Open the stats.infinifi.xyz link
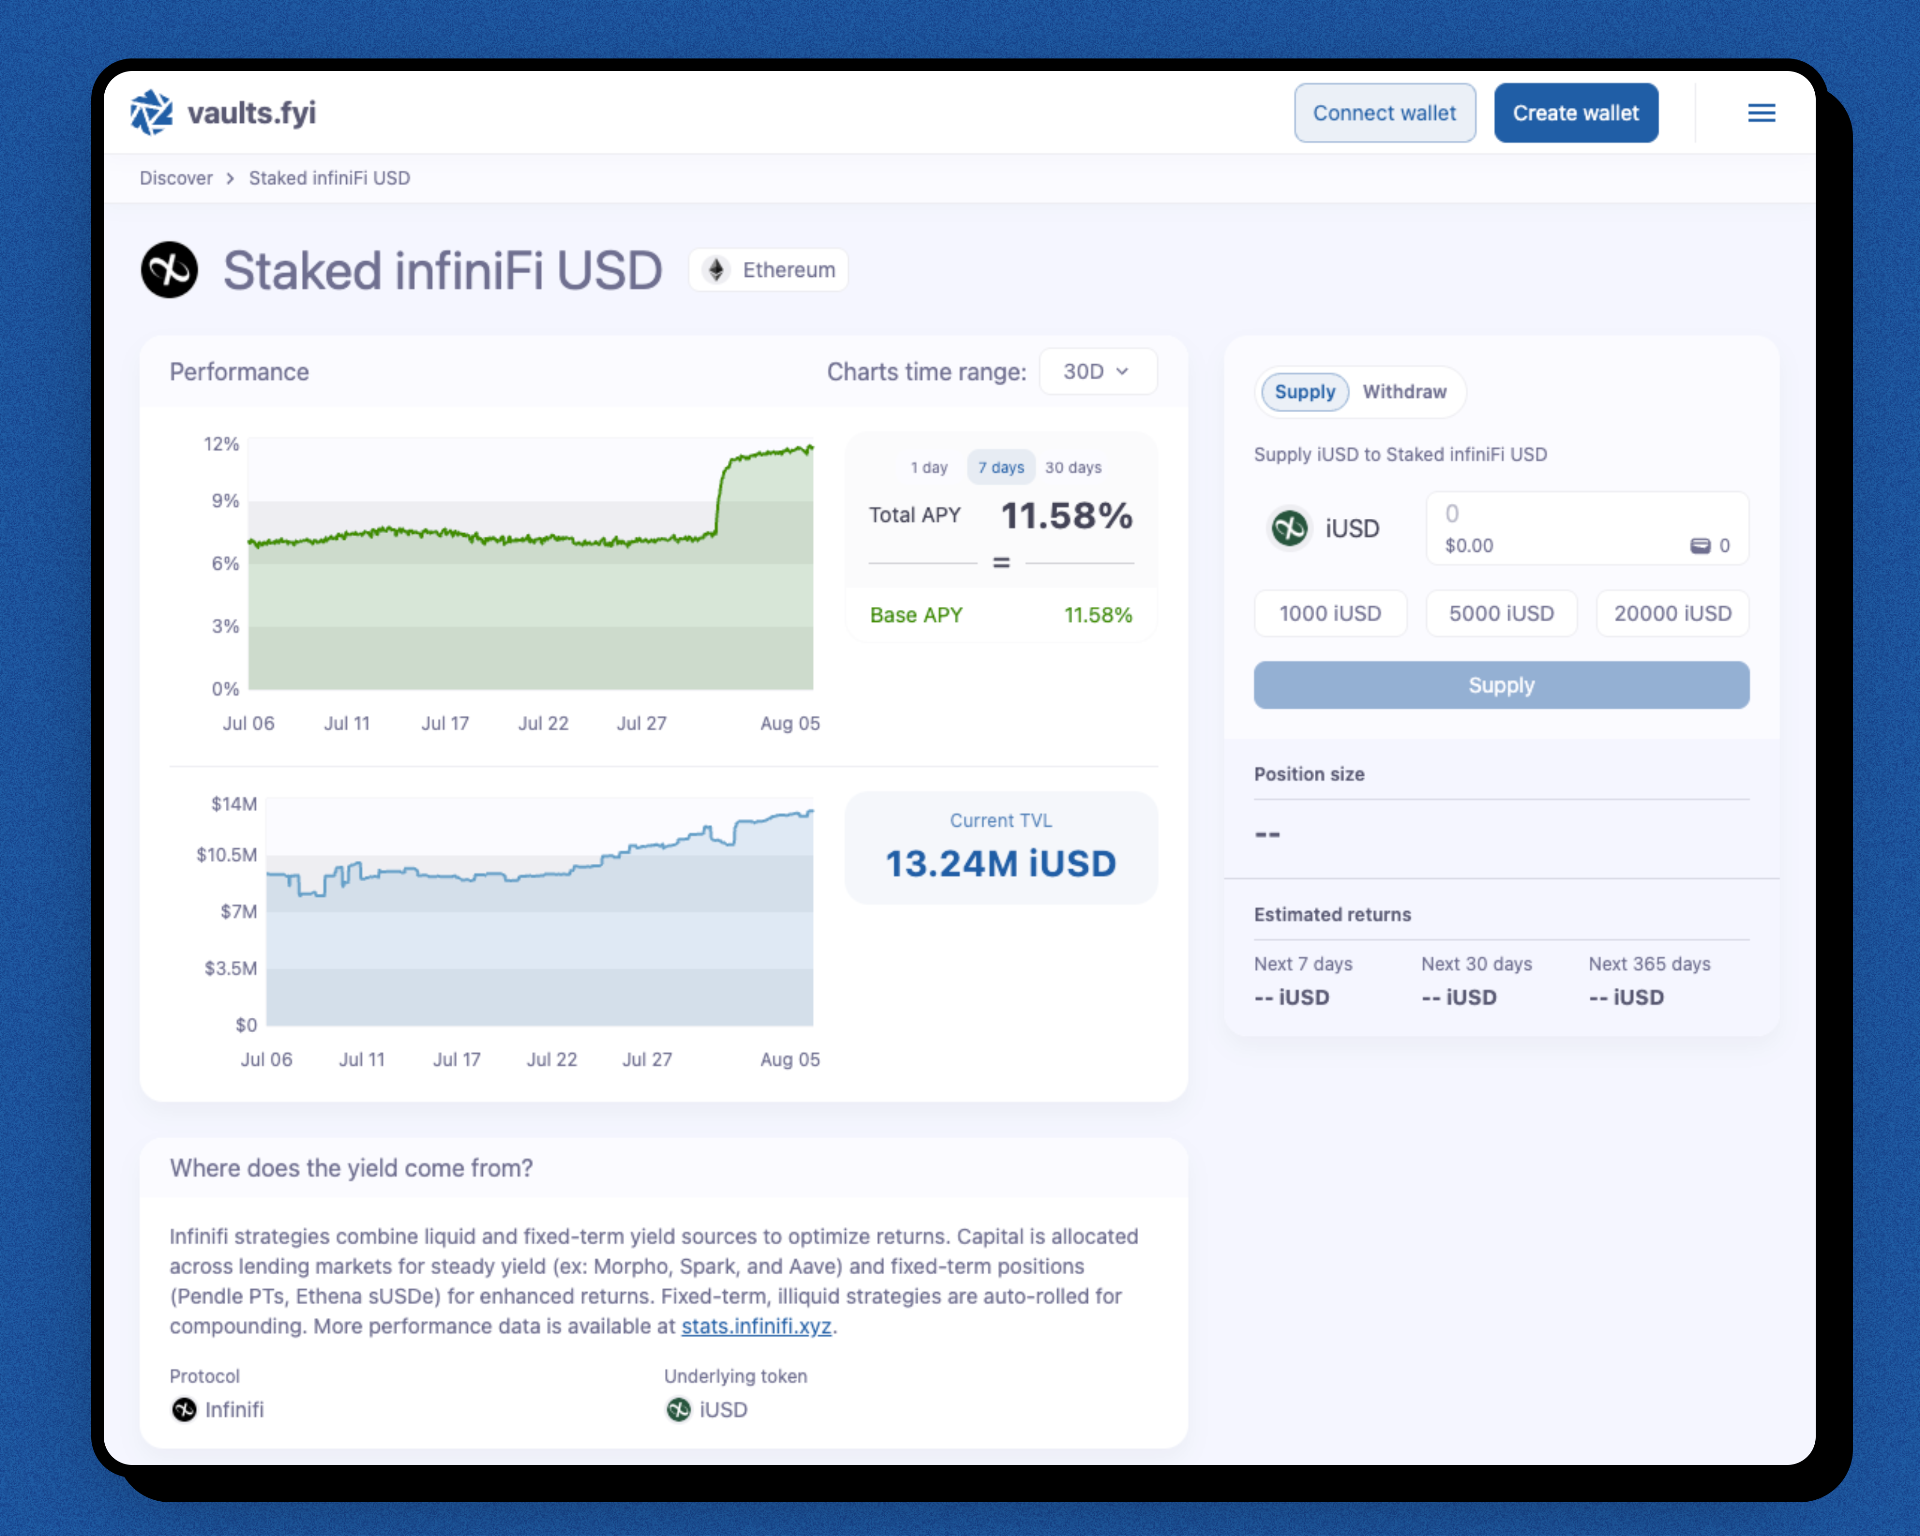 (756, 1326)
